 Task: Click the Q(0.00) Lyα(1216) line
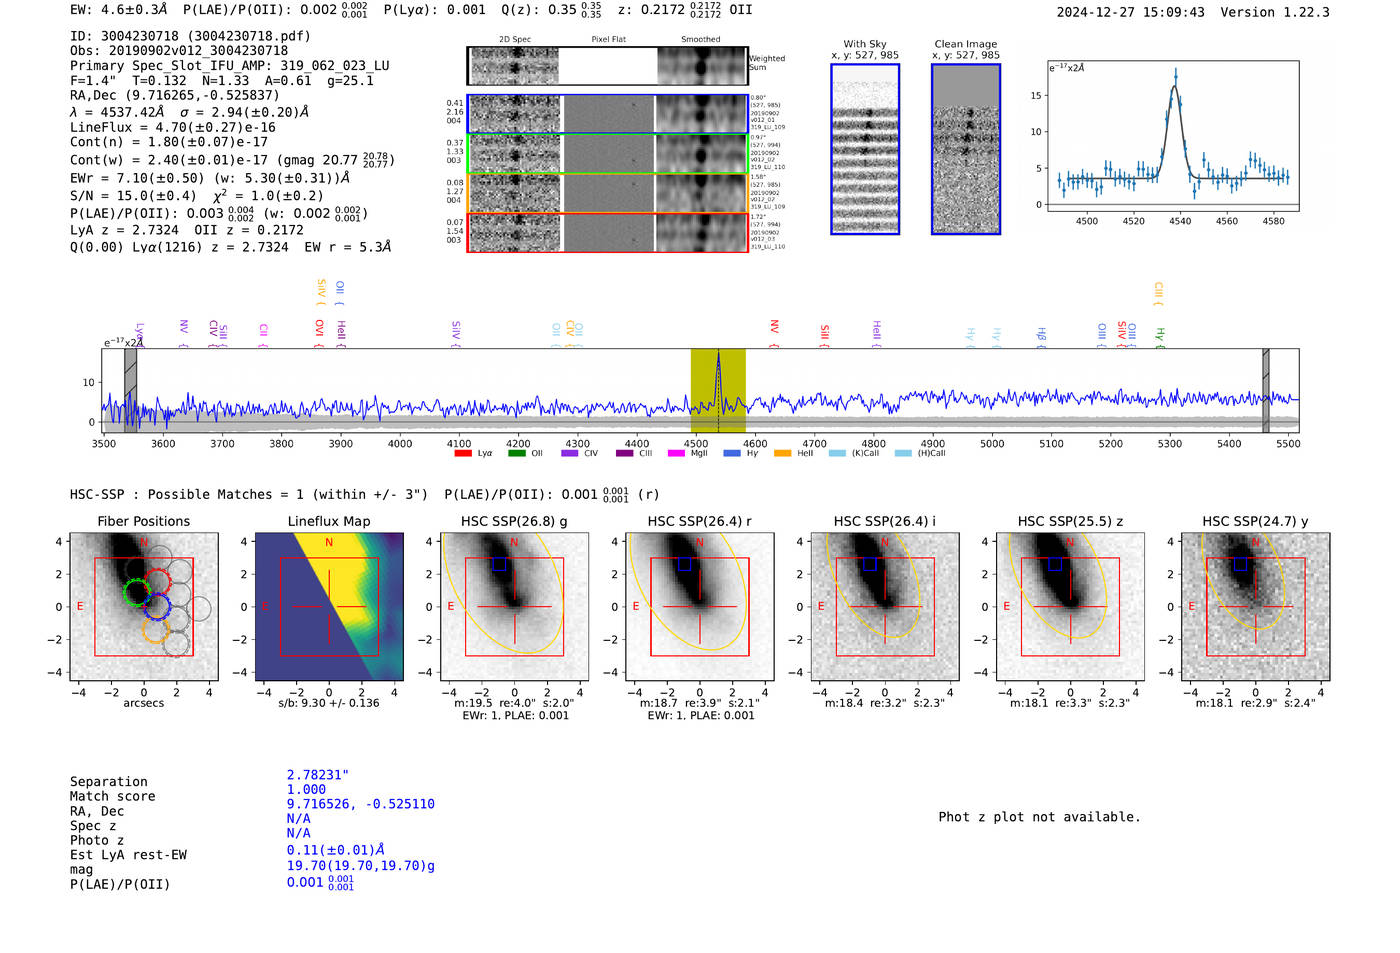click(x=230, y=247)
